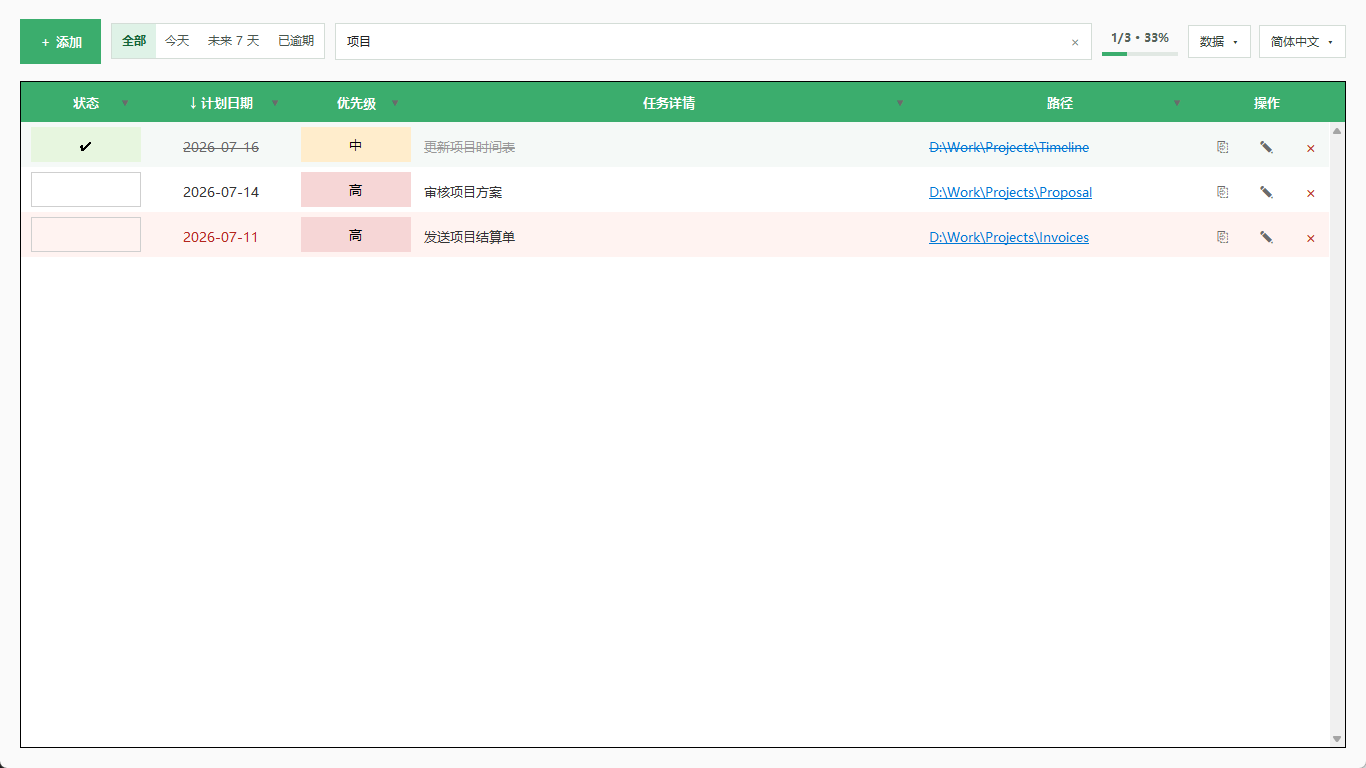Edit the 发送项目结算单 task

[1266, 237]
